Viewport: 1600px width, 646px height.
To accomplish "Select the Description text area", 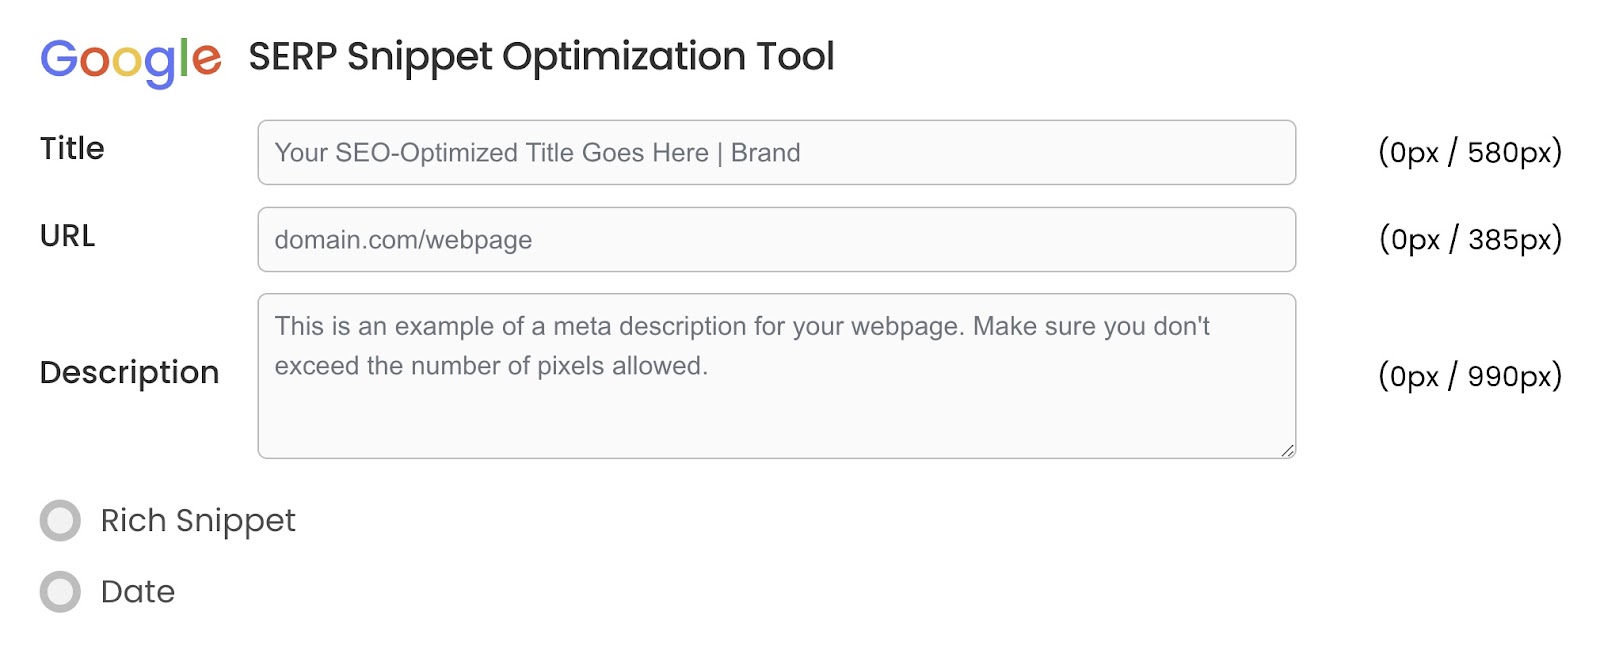I will coord(776,376).
